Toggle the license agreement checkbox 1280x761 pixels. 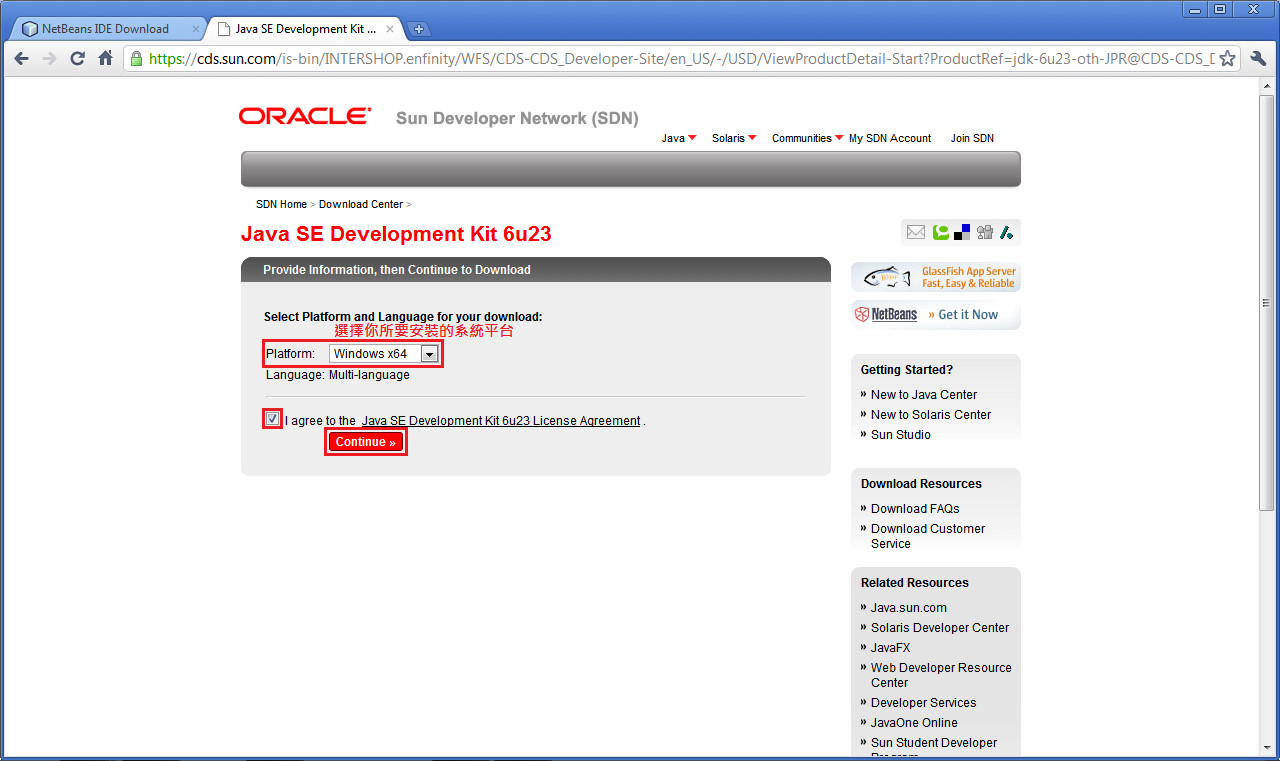[x=272, y=419]
